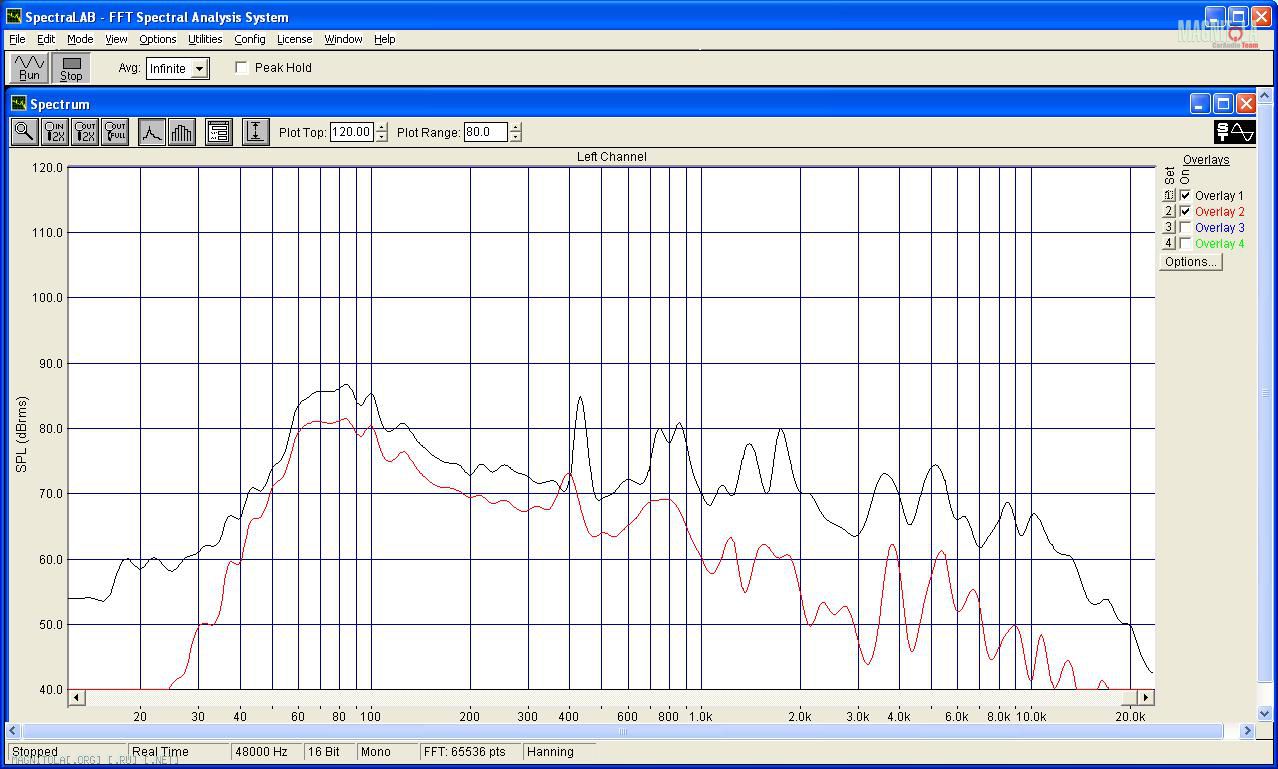The width and height of the screenshot is (1278, 769).
Task: Decrease Plot Range with down arrow
Action: pos(516,137)
